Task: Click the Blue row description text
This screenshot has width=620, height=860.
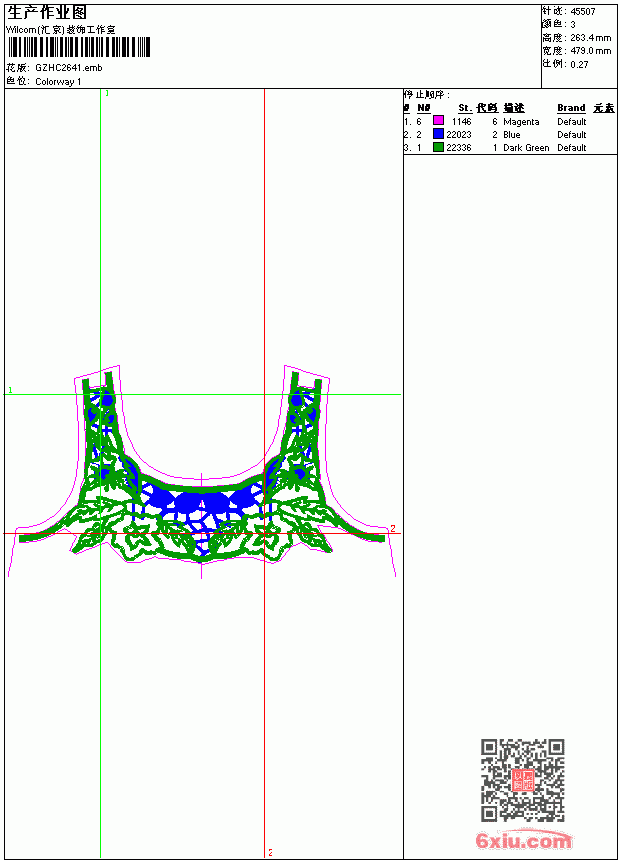Action: [x=511, y=134]
